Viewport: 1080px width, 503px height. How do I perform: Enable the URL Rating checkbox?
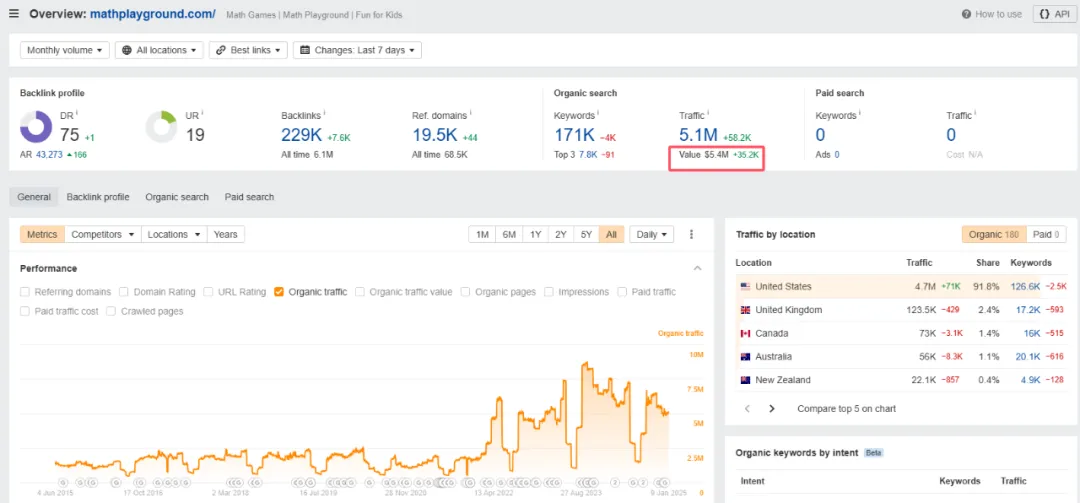209,292
